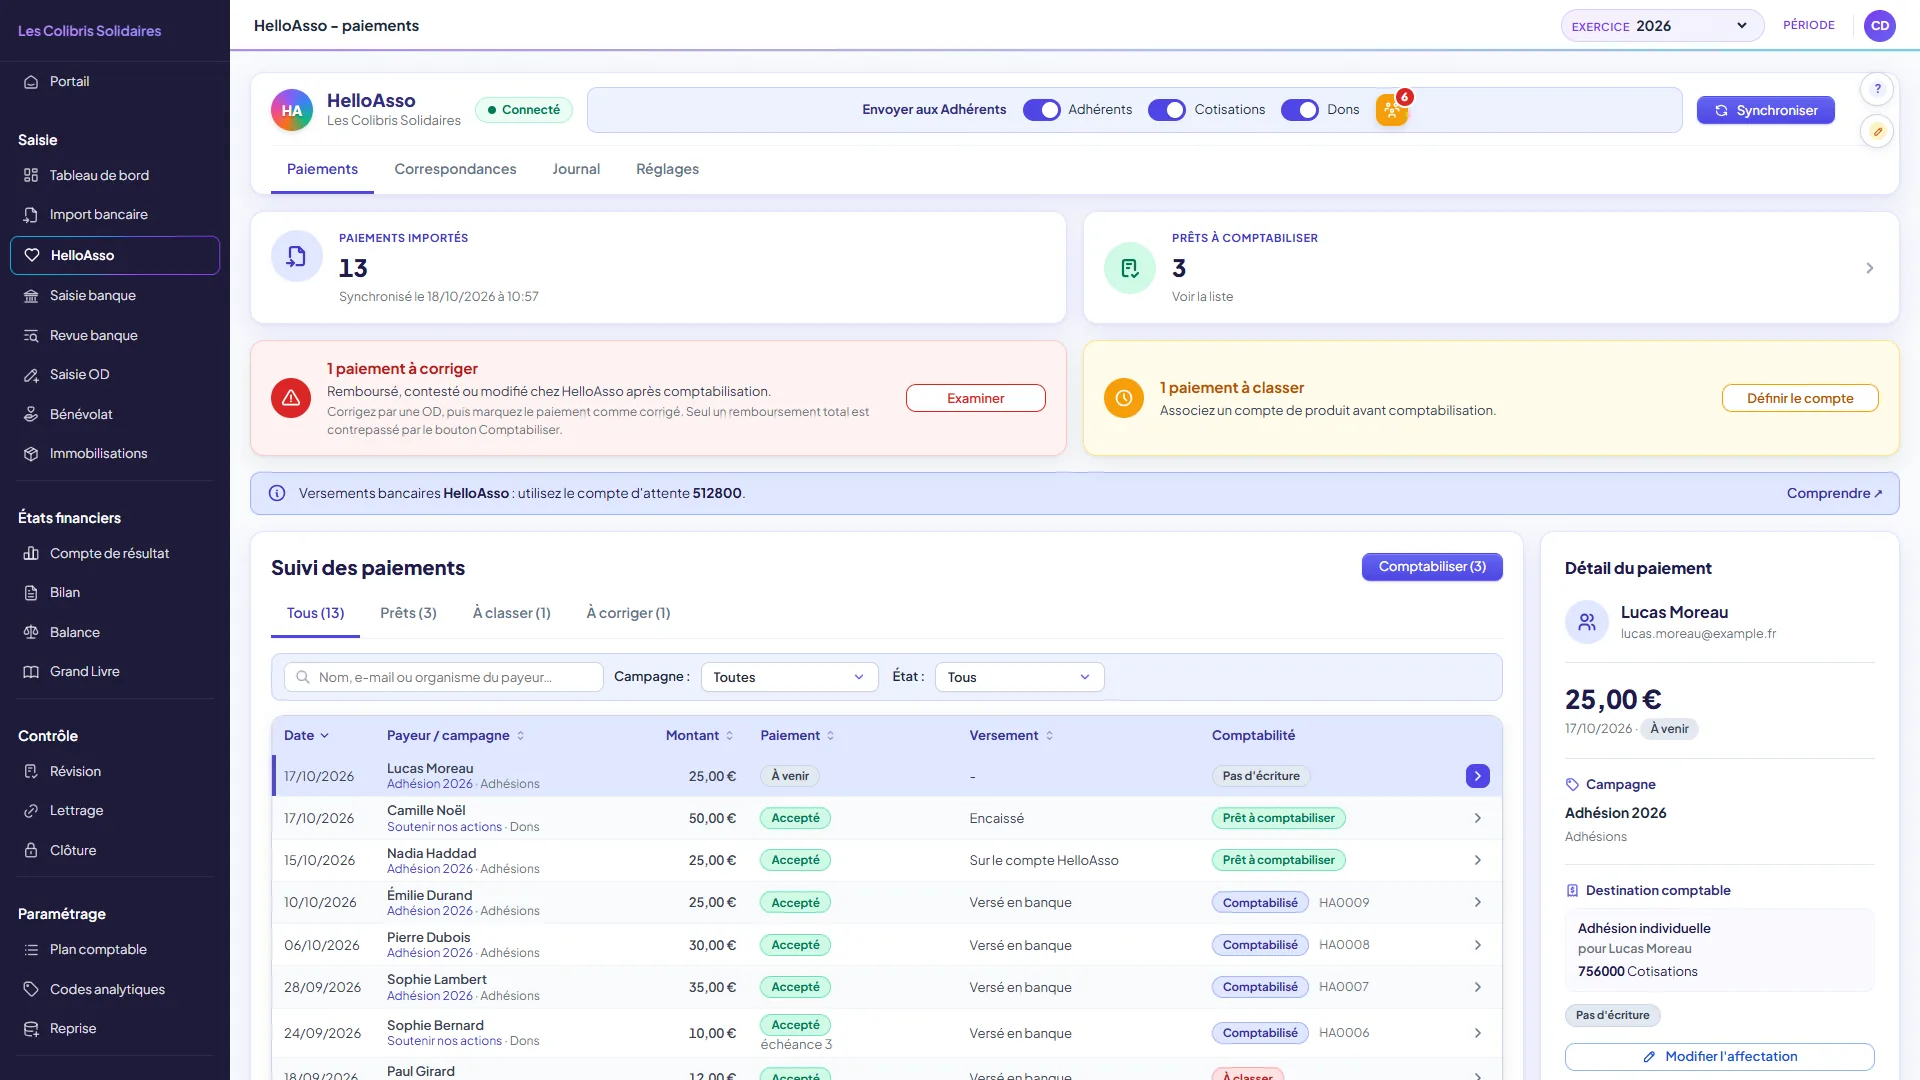
Task: Open the Comprendre link
Action: (x=1834, y=493)
